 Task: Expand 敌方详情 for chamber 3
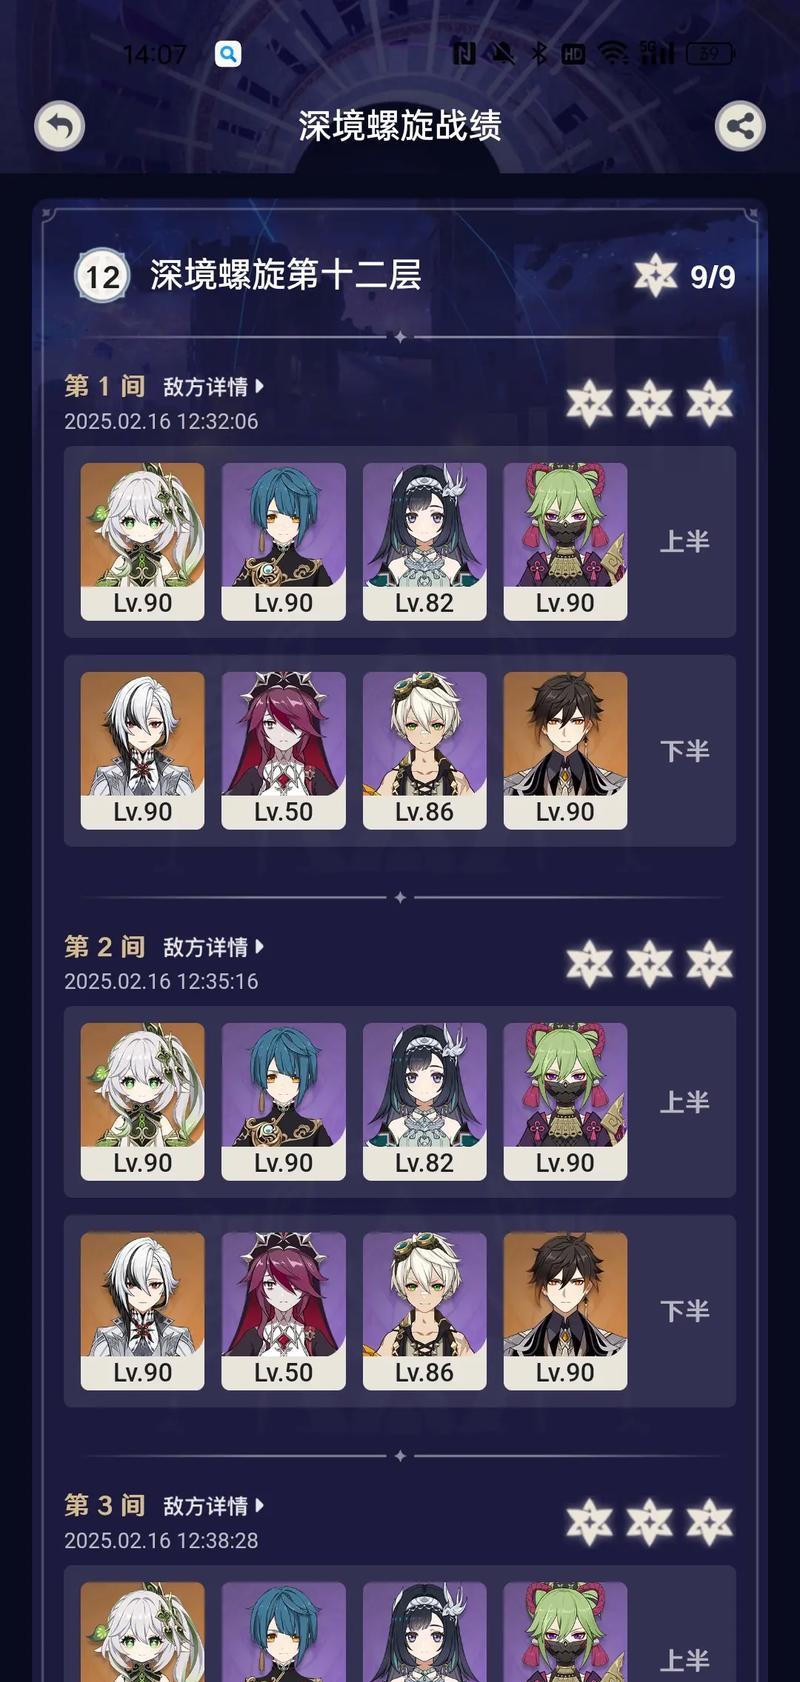213,1506
